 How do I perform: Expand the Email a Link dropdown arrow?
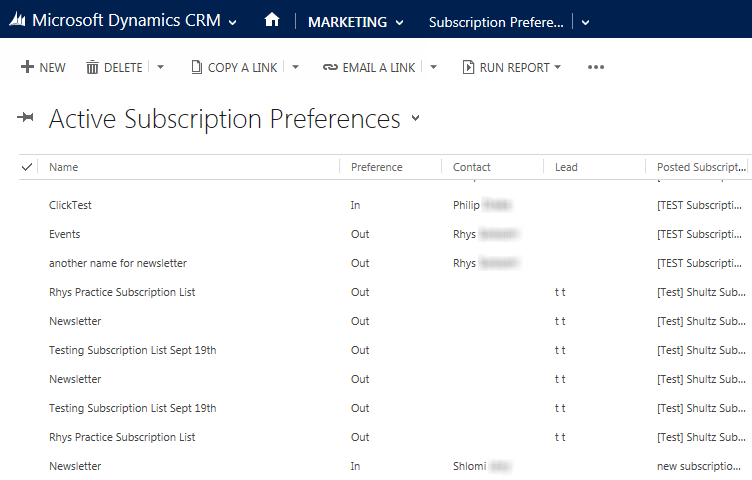(433, 67)
